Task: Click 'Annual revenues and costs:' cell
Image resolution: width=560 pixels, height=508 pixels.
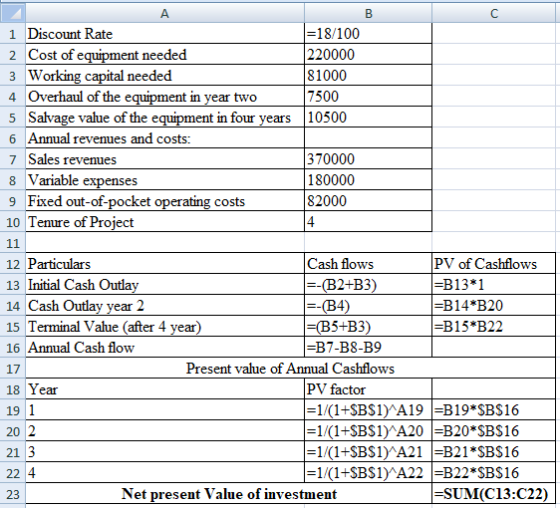Action: click(x=165, y=138)
